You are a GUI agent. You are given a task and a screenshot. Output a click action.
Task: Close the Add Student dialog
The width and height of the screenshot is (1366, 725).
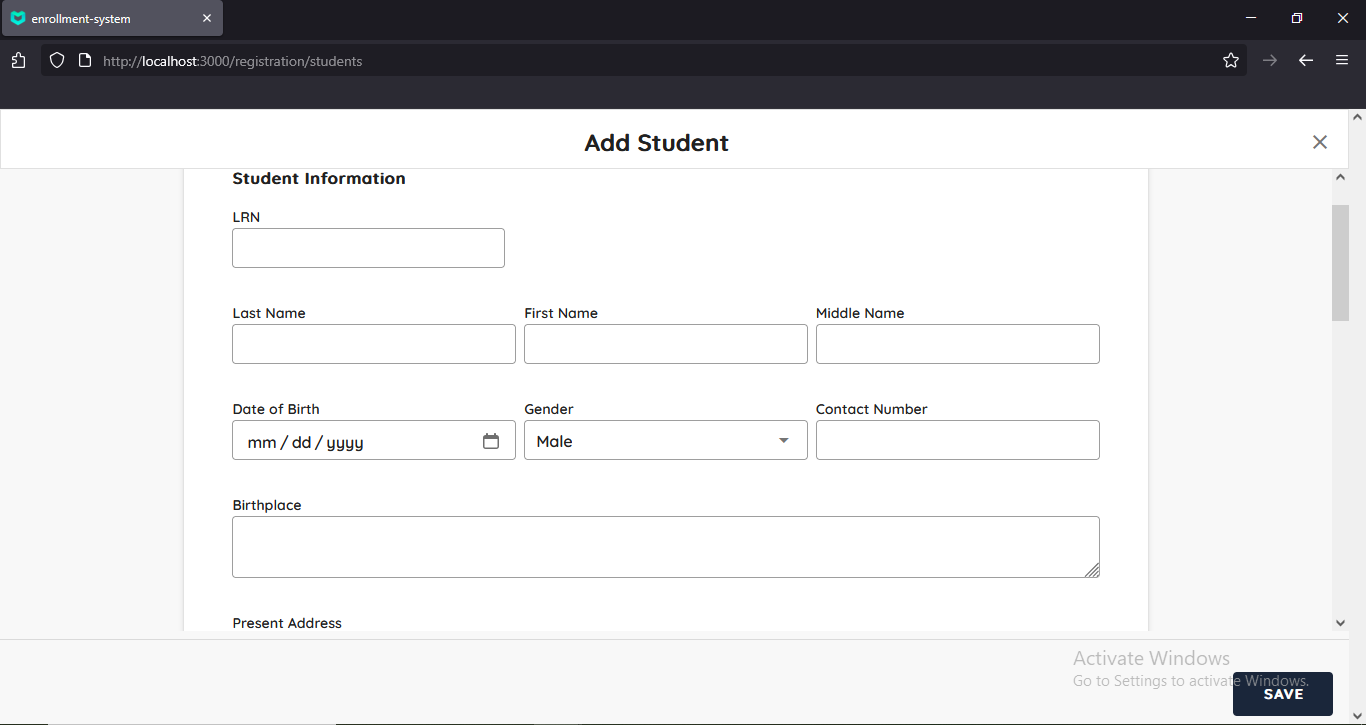(x=1320, y=142)
